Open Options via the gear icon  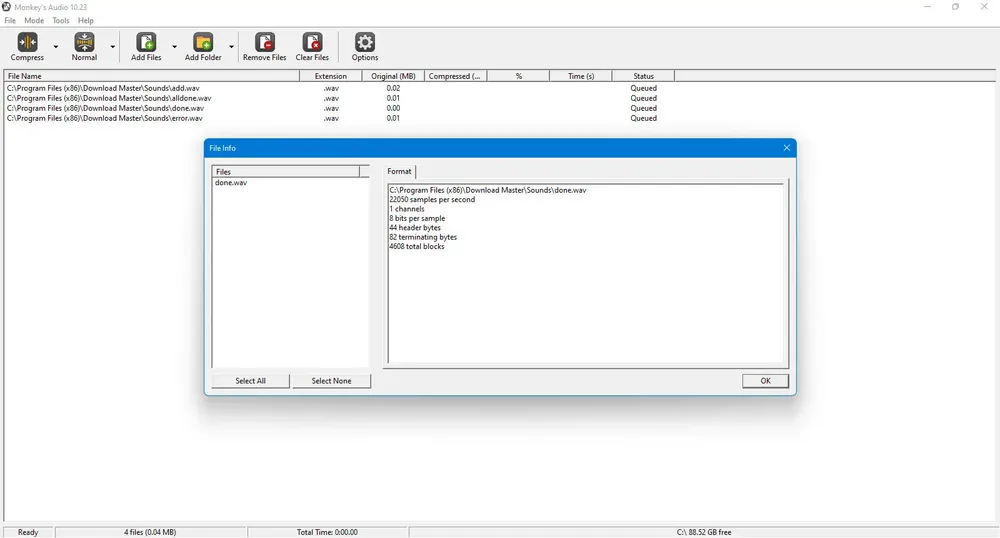pyautogui.click(x=365, y=43)
